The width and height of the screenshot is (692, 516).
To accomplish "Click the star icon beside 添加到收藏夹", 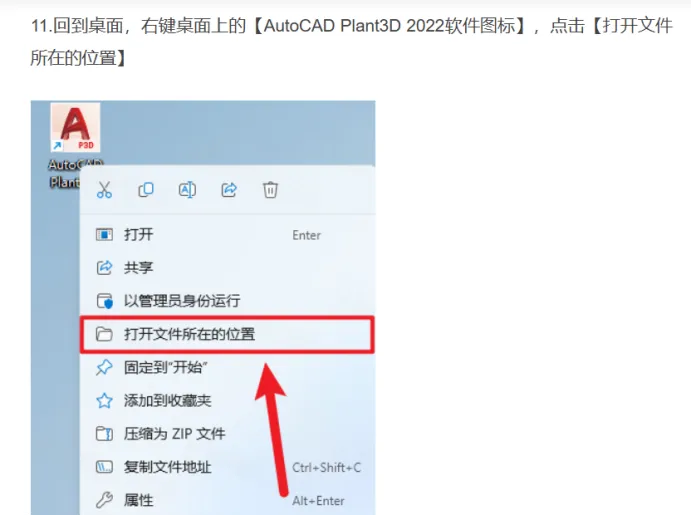I will tap(104, 400).
